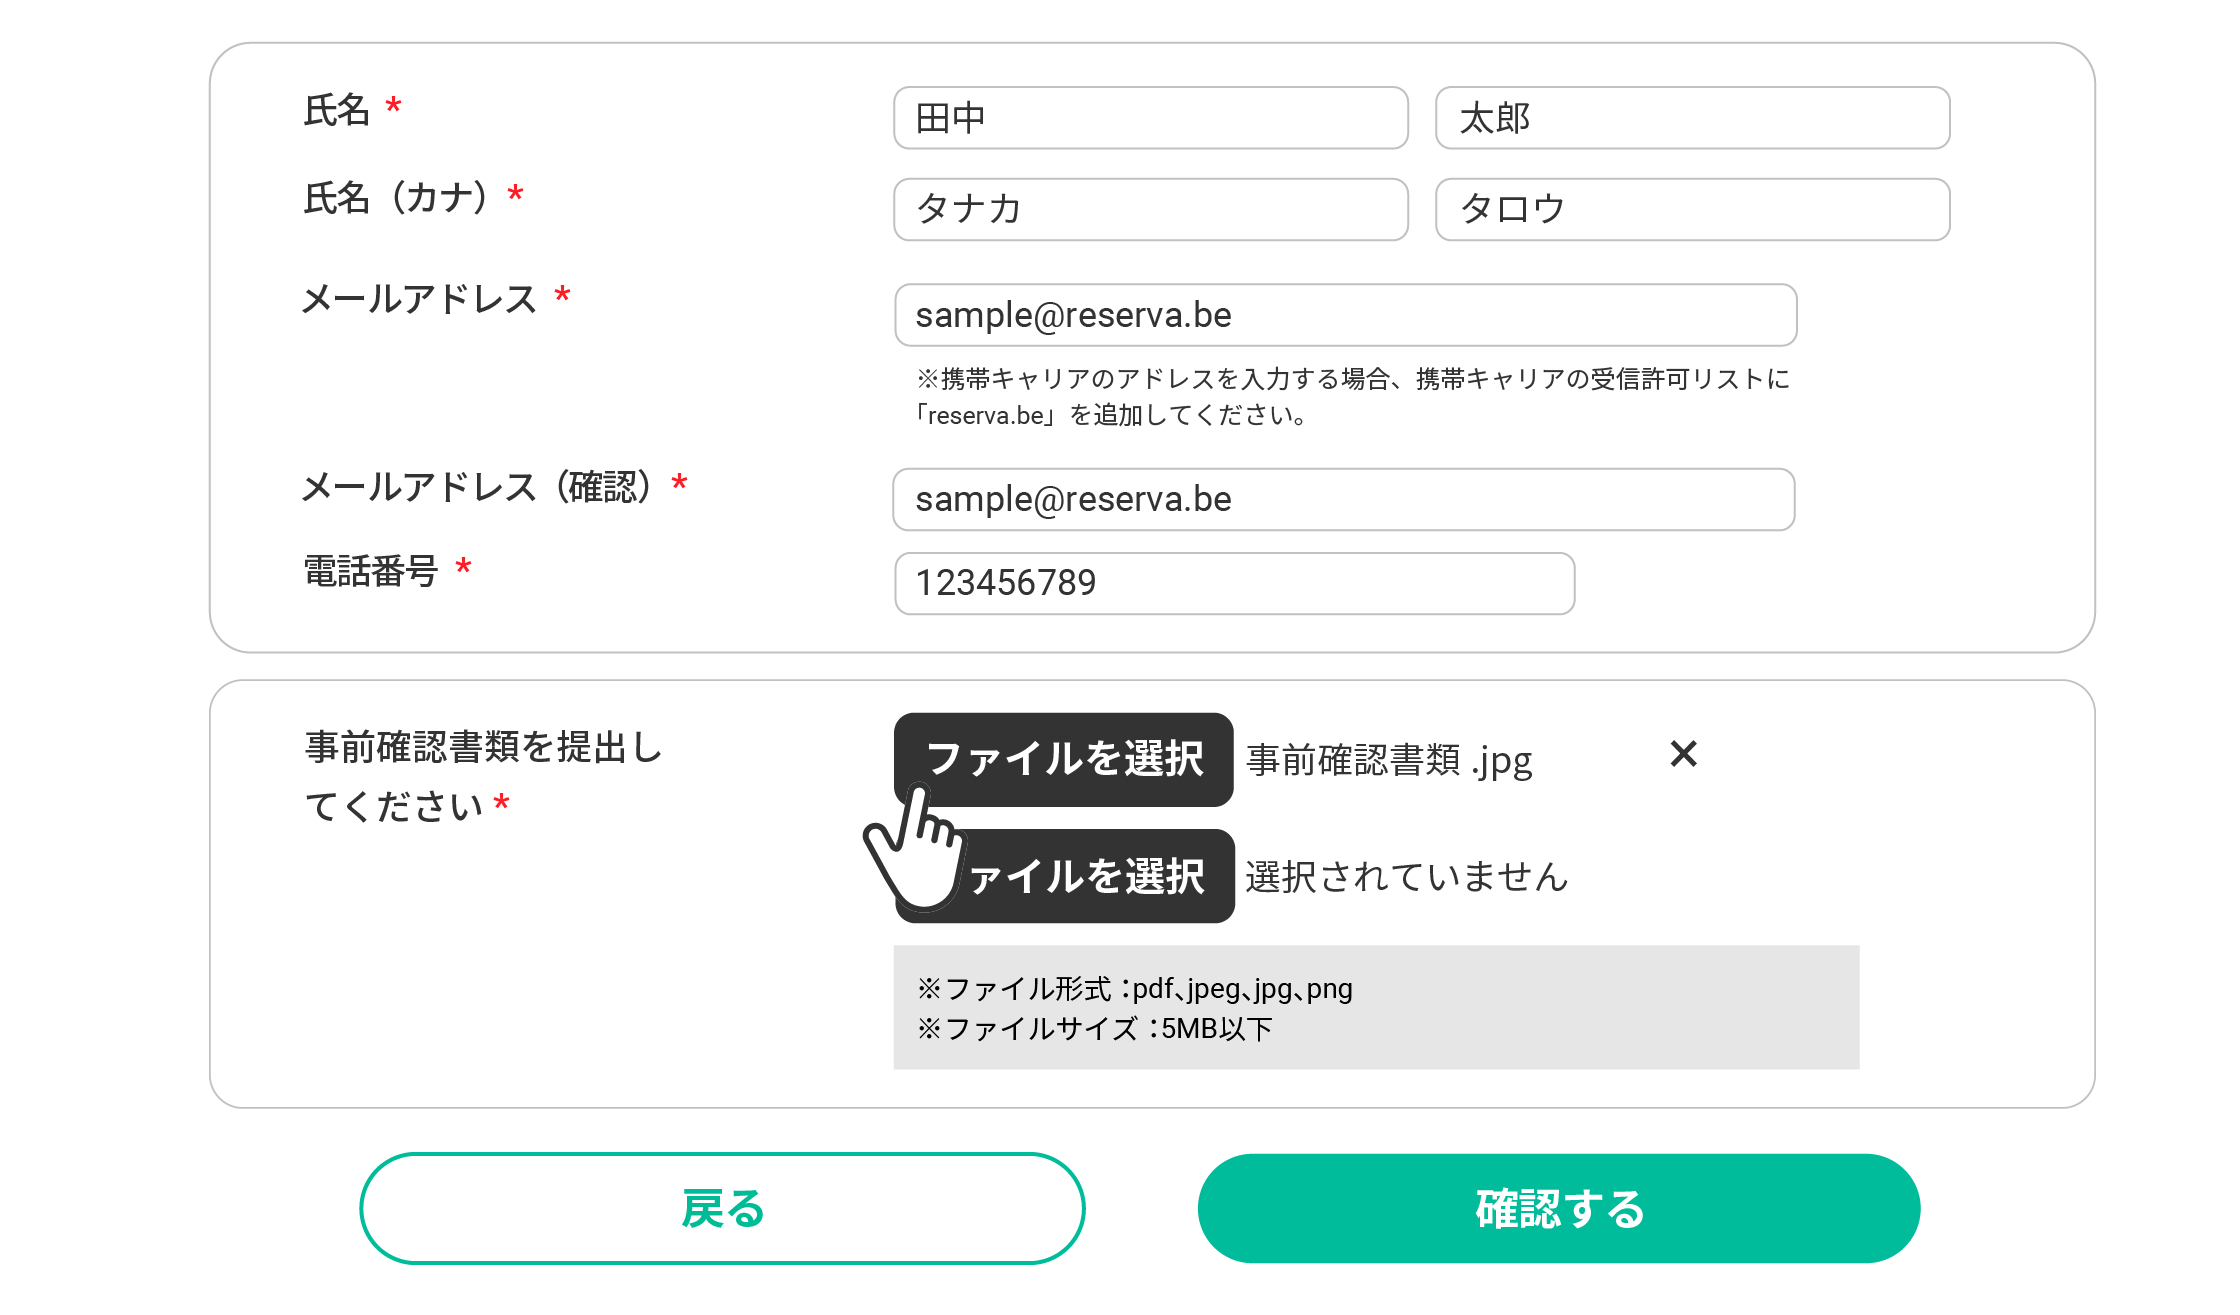The image size is (2240, 1315).
Task: Click the 事前確認書類を提出してください label
Action: tap(483, 776)
